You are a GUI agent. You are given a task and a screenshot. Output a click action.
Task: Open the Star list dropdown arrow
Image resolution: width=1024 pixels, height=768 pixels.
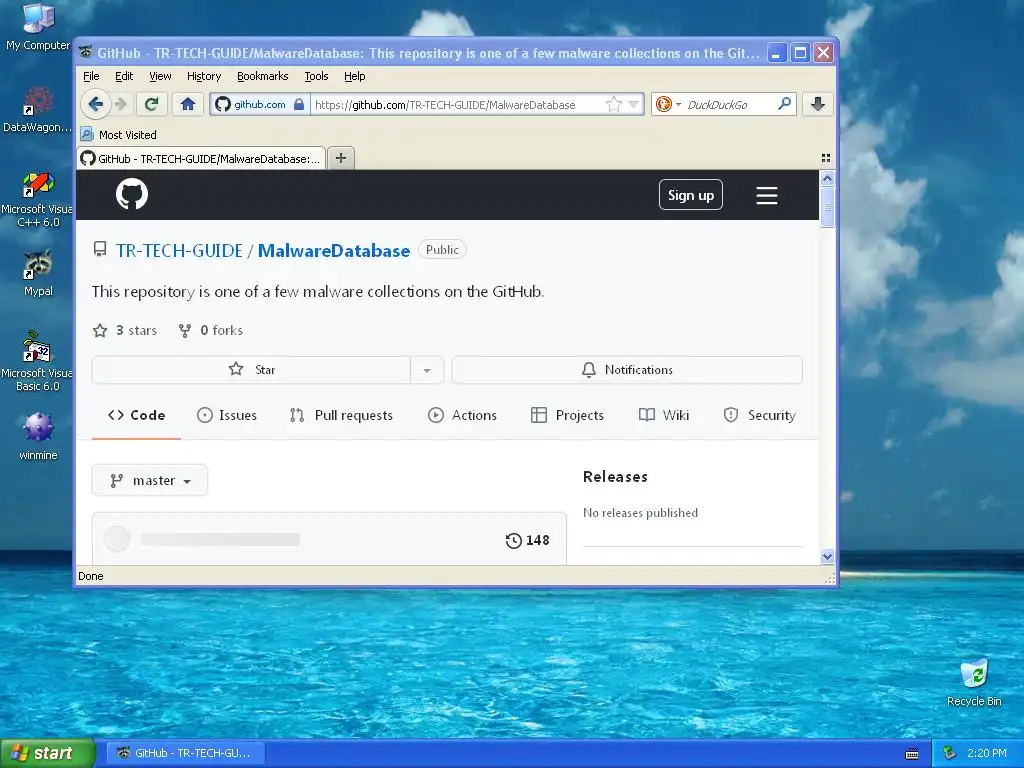click(426, 370)
